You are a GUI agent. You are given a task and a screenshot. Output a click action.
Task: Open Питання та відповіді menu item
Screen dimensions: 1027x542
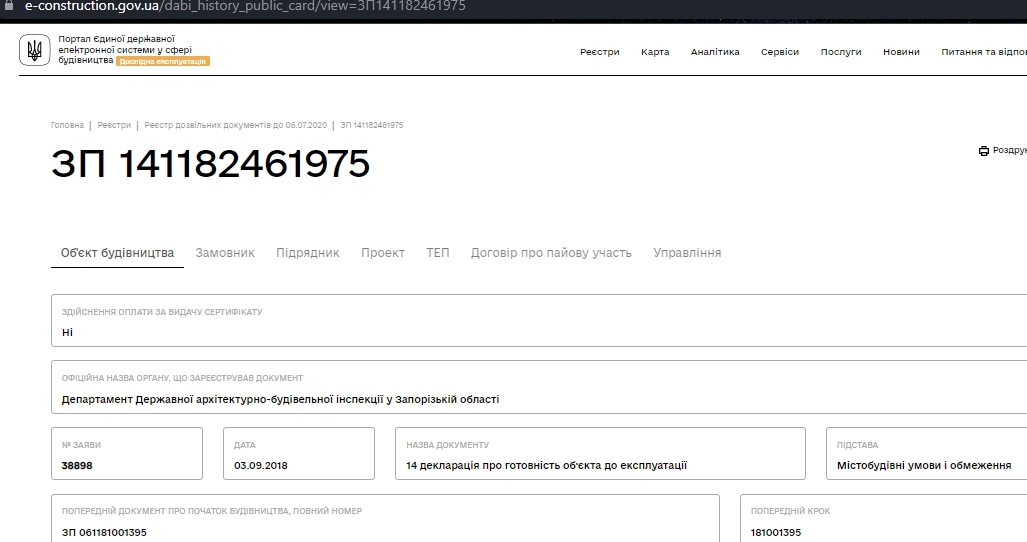click(x=984, y=52)
